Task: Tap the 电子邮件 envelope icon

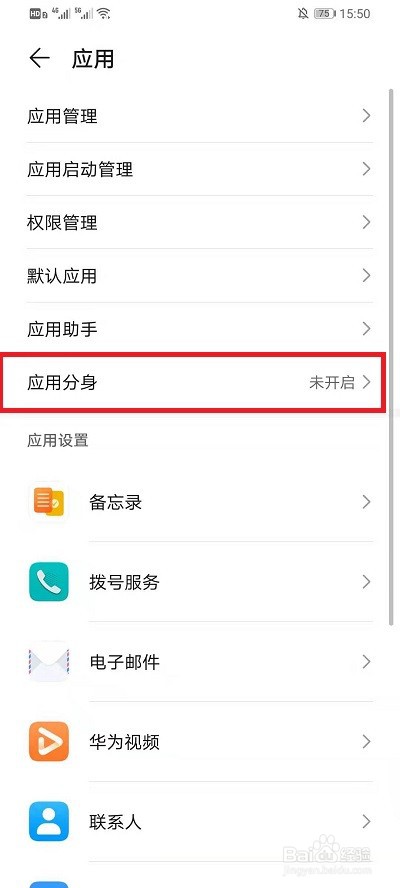Action: (x=49, y=661)
